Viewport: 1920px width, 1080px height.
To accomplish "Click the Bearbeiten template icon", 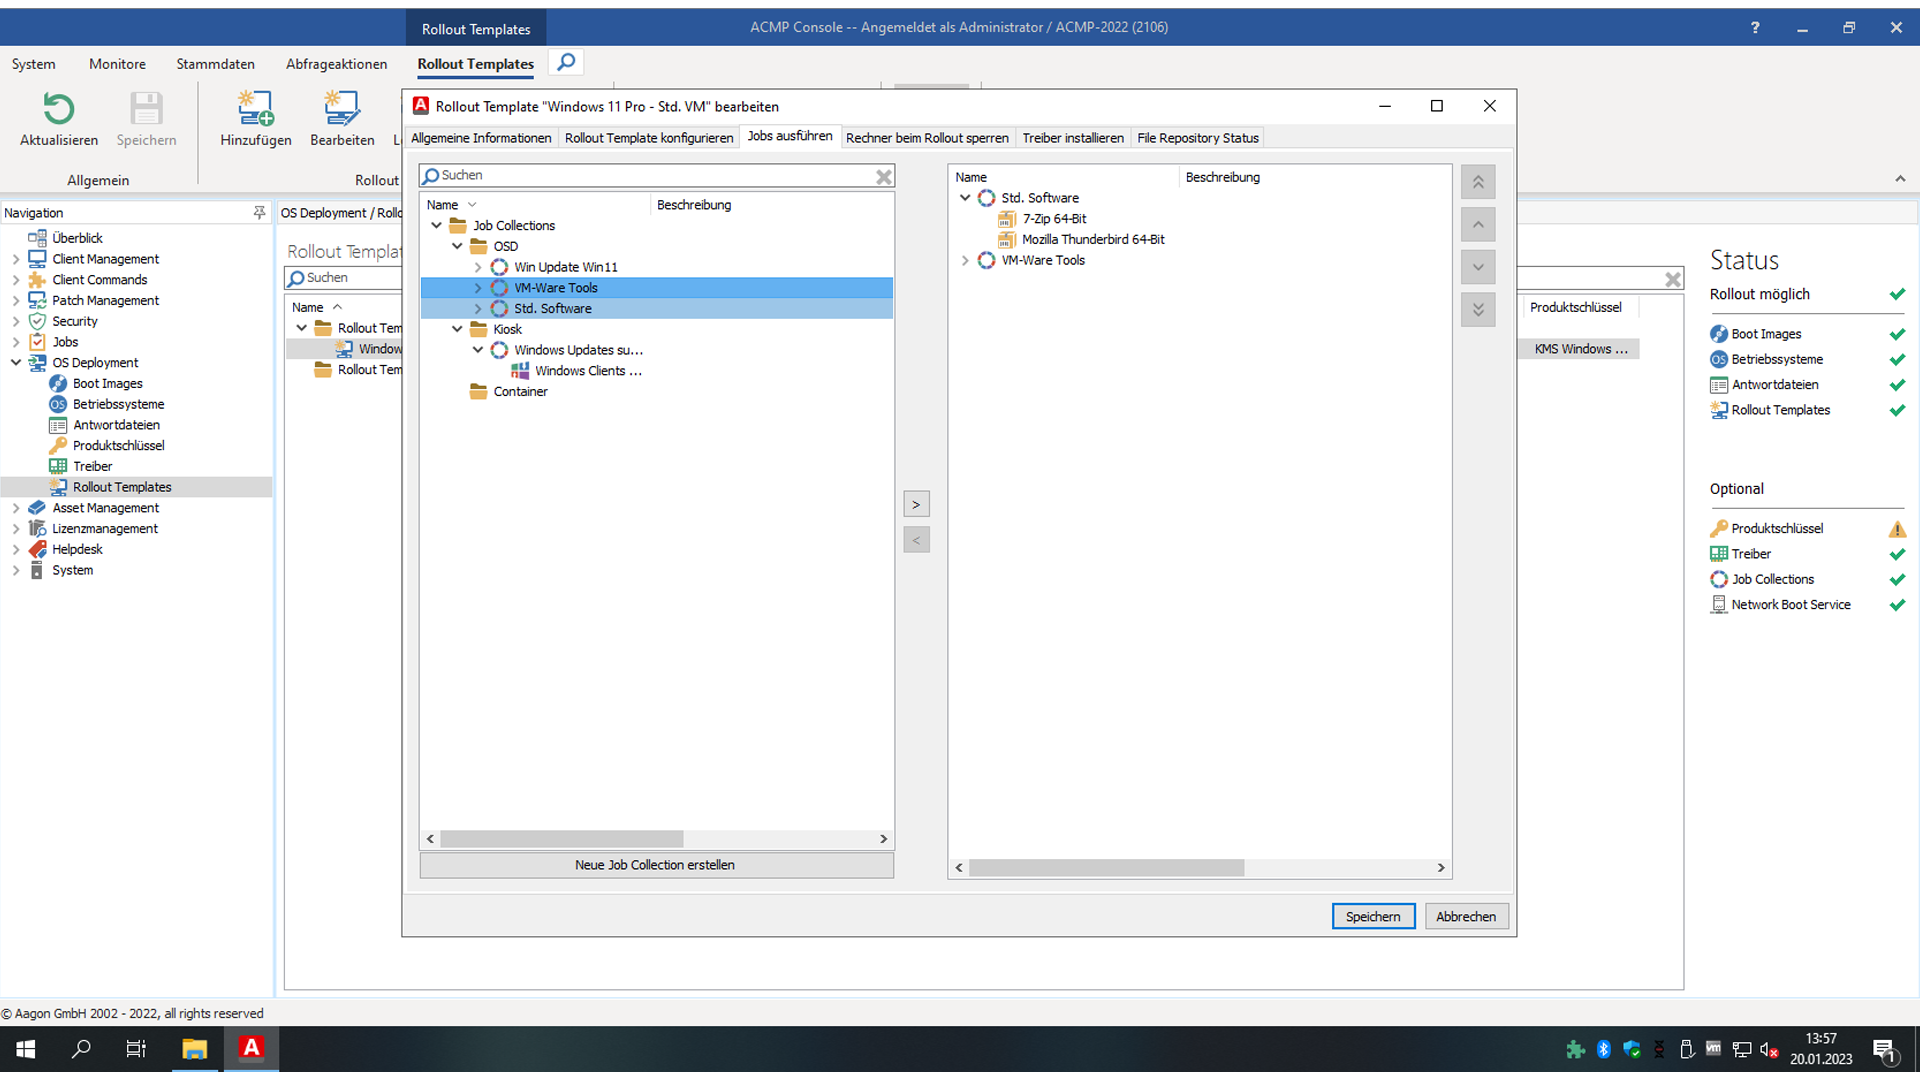I will tap(342, 108).
